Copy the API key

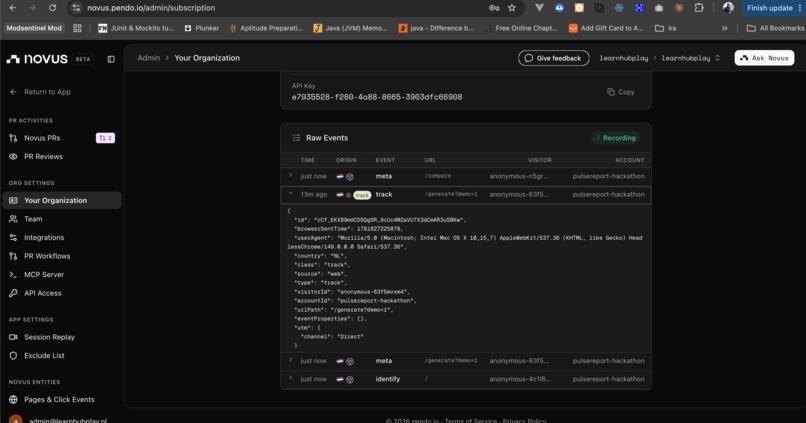pos(620,92)
